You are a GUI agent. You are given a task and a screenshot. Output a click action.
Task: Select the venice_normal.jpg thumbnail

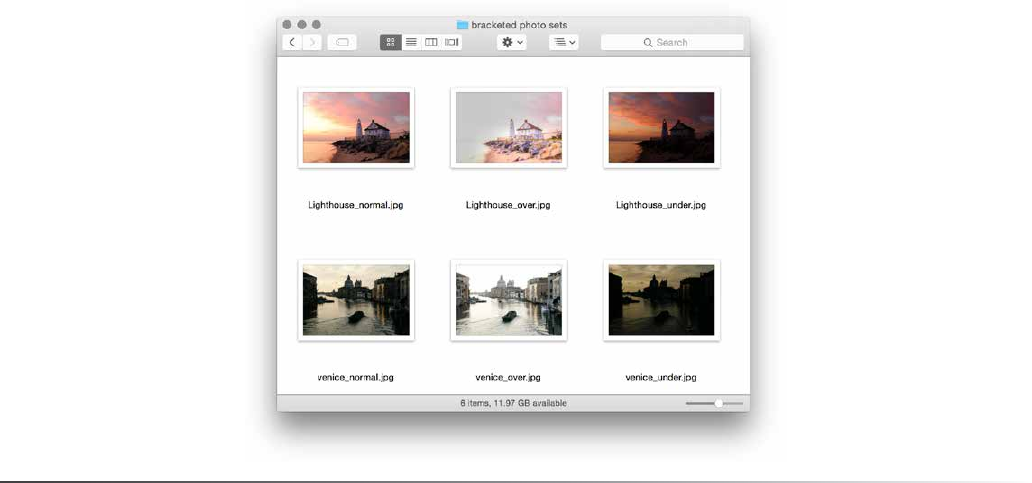pos(356,300)
